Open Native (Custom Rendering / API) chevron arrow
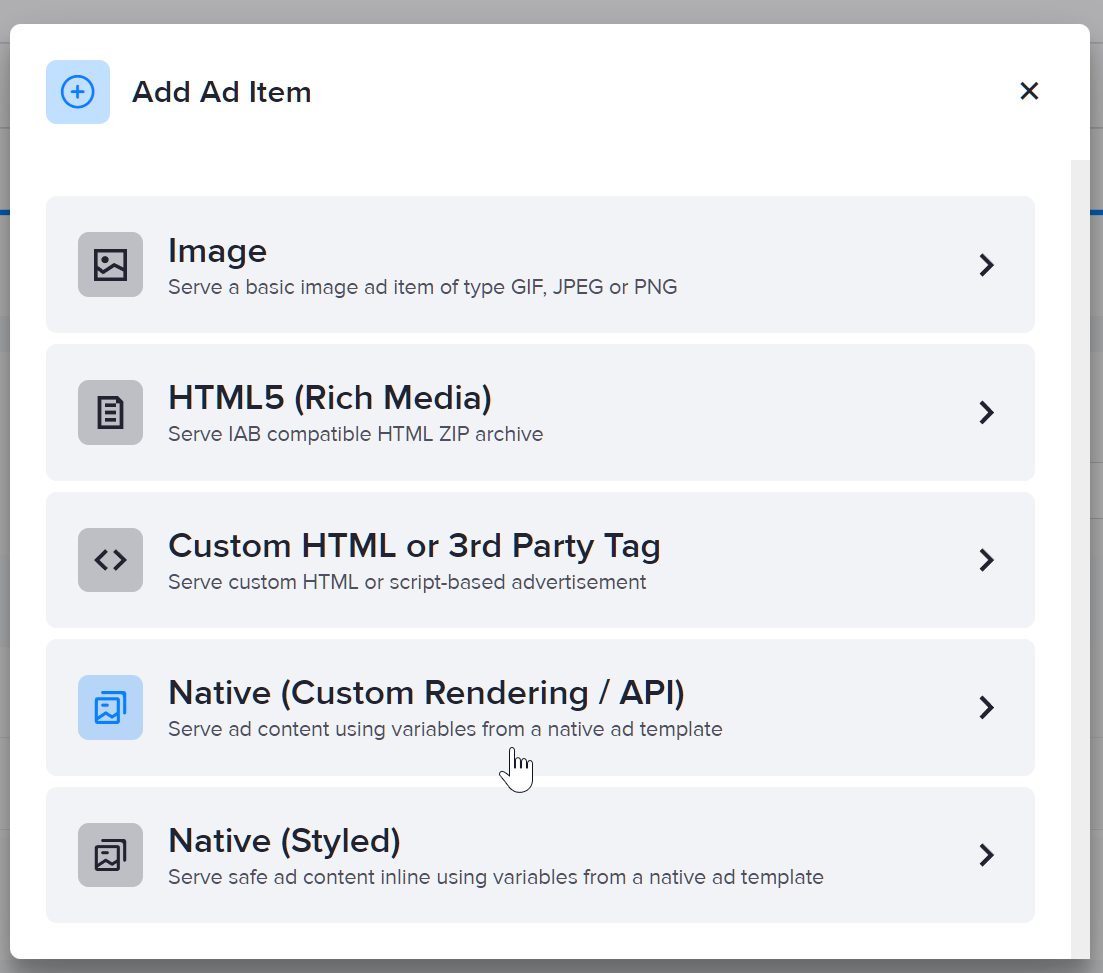The width and height of the screenshot is (1103, 973). pyautogui.click(x=986, y=707)
